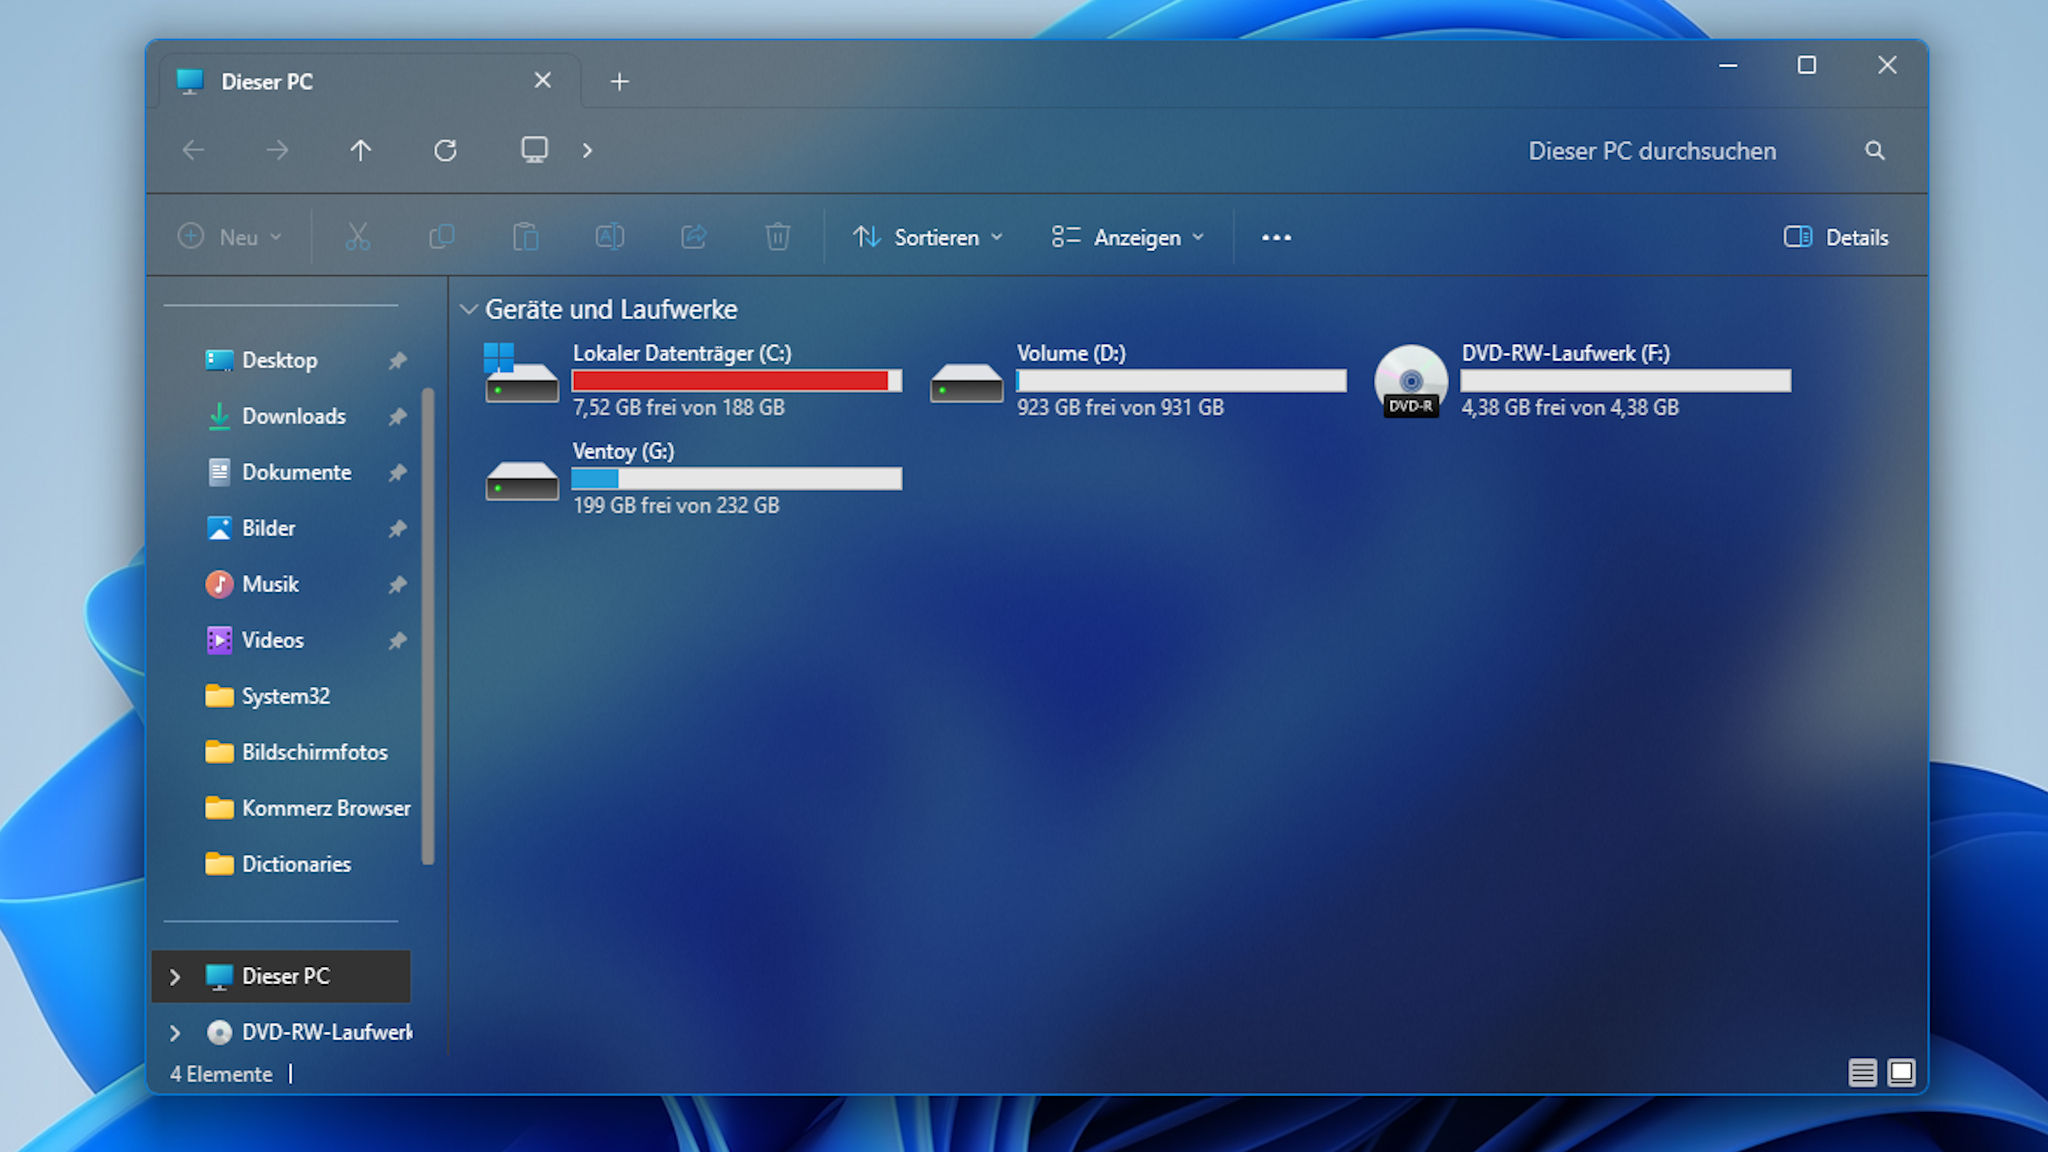Click '923 GB frei von 931 GB' text

click(1120, 407)
